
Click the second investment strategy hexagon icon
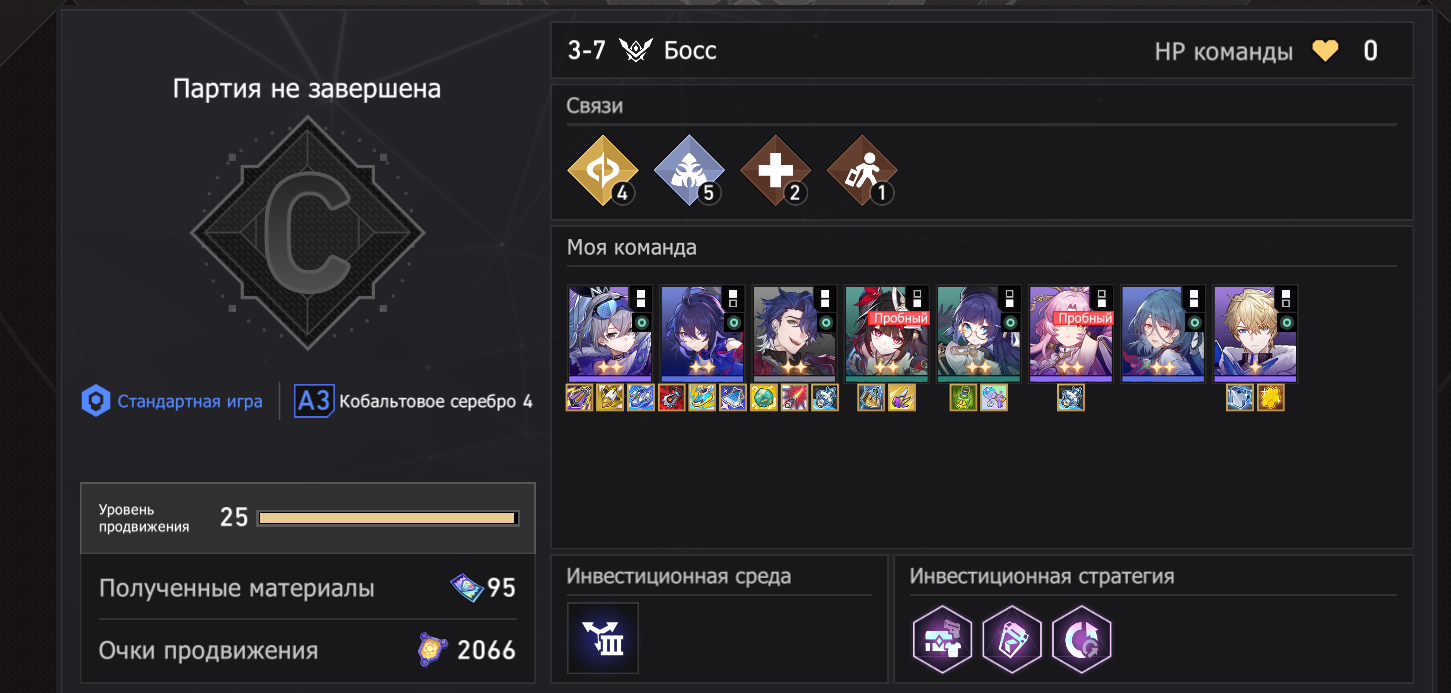1012,638
